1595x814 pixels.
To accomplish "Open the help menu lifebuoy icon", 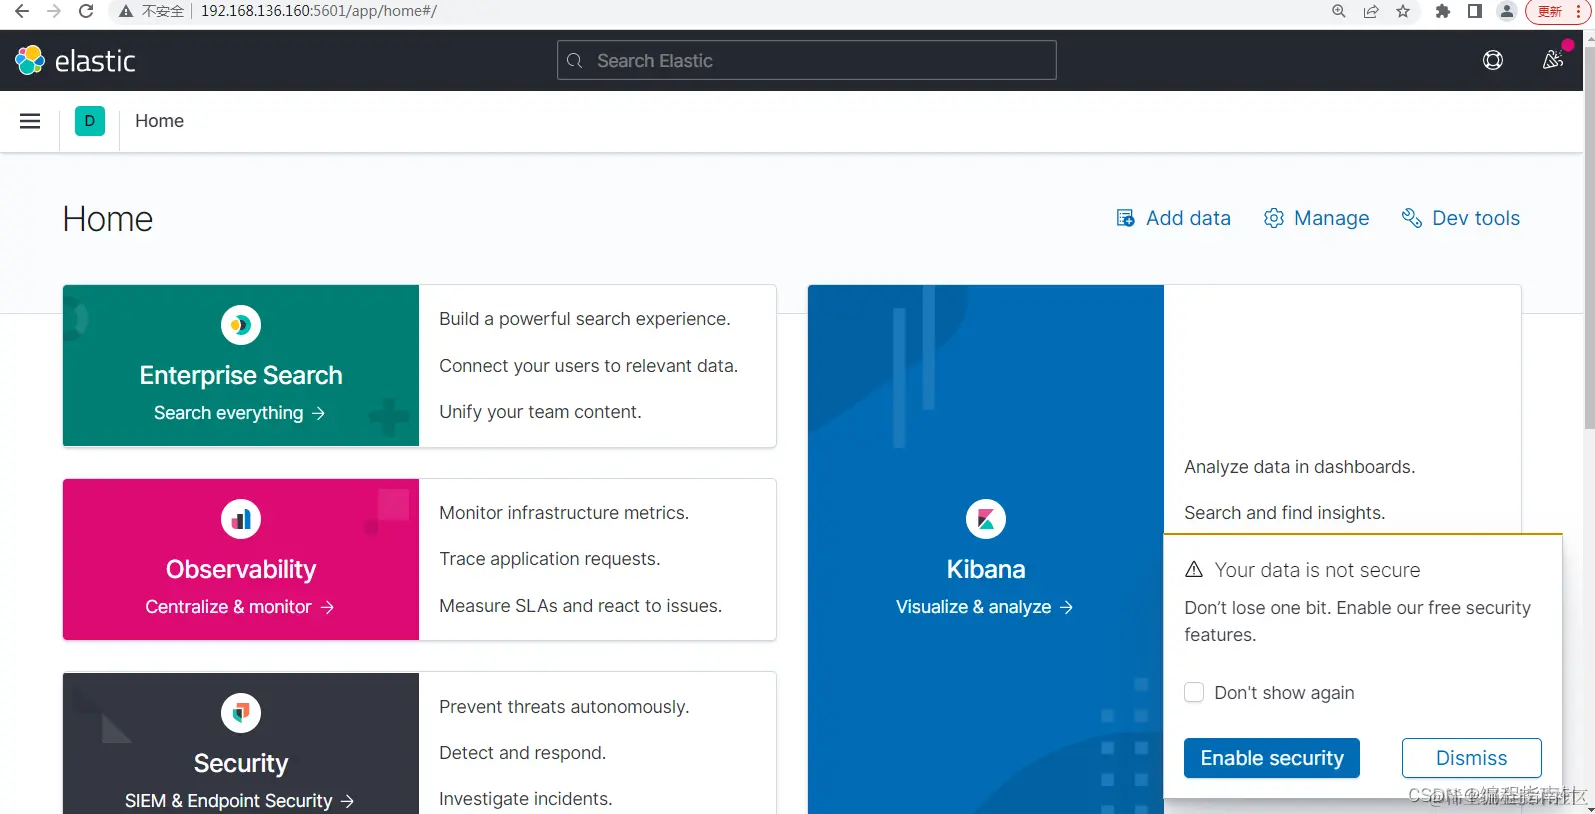I will (x=1493, y=61).
